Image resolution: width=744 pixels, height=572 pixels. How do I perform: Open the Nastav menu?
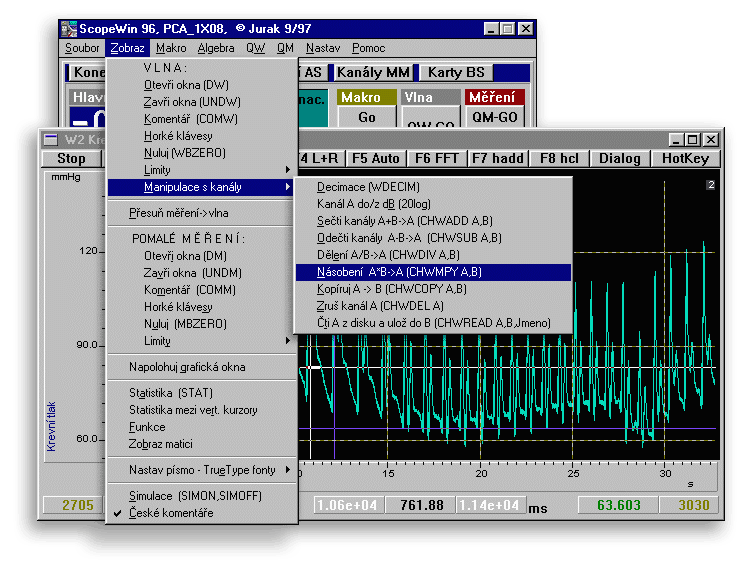[323, 48]
